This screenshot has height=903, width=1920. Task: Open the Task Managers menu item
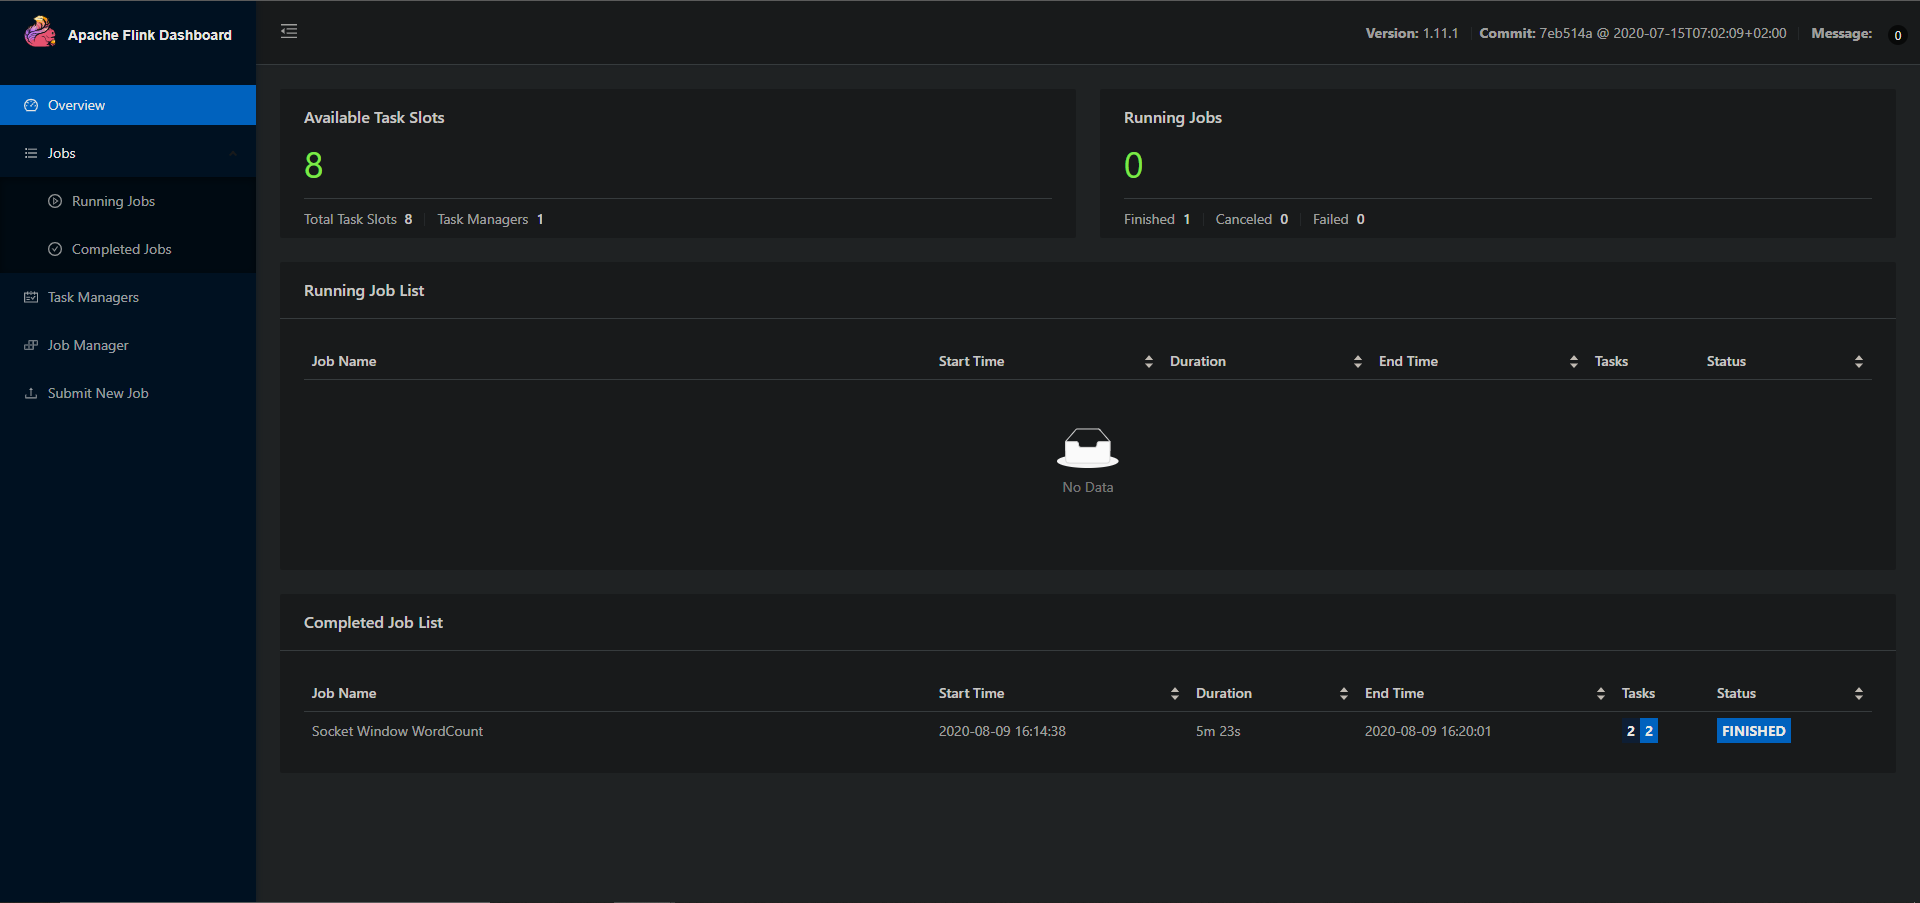click(x=128, y=297)
